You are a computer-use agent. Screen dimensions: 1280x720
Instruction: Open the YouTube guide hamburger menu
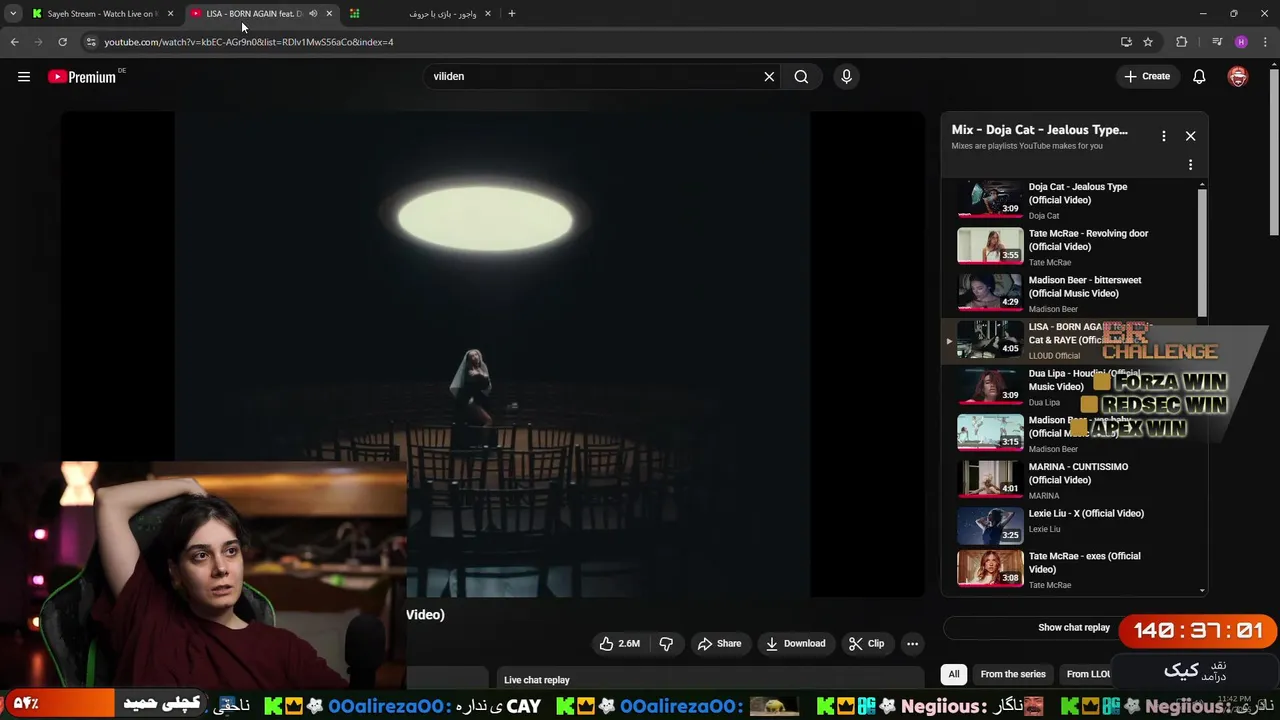pos(24,76)
